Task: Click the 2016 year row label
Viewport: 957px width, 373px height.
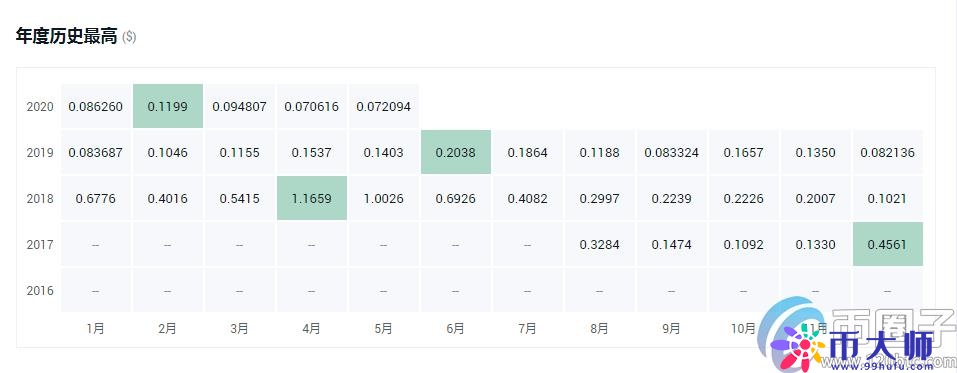Action: click(40, 291)
